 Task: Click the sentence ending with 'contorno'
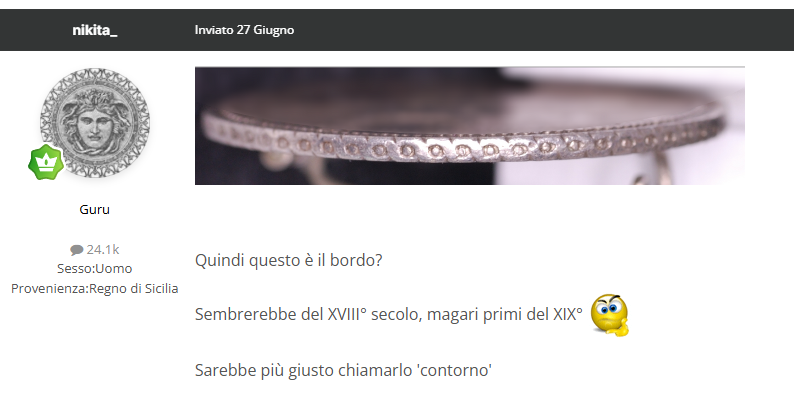pos(343,370)
